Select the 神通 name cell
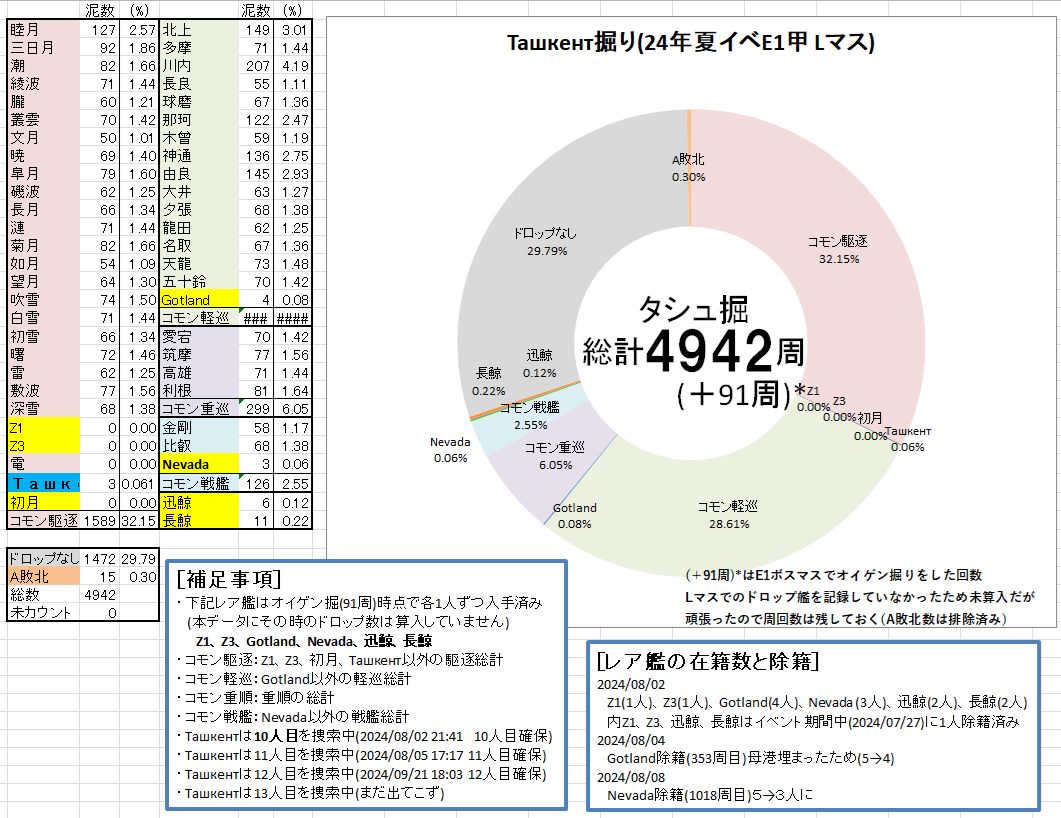The width and height of the screenshot is (1061, 818). 199,156
